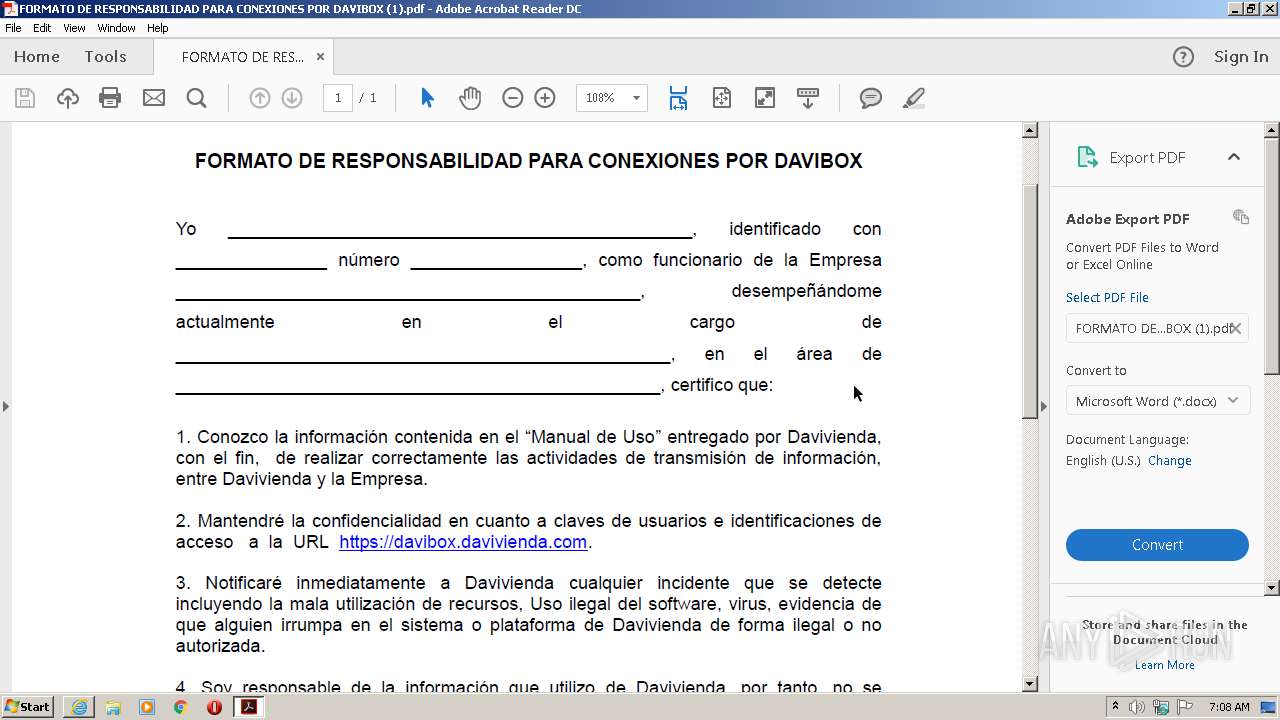Close the FORMATO DE RES document tab
Viewport: 1280px width, 720px height.
click(320, 57)
